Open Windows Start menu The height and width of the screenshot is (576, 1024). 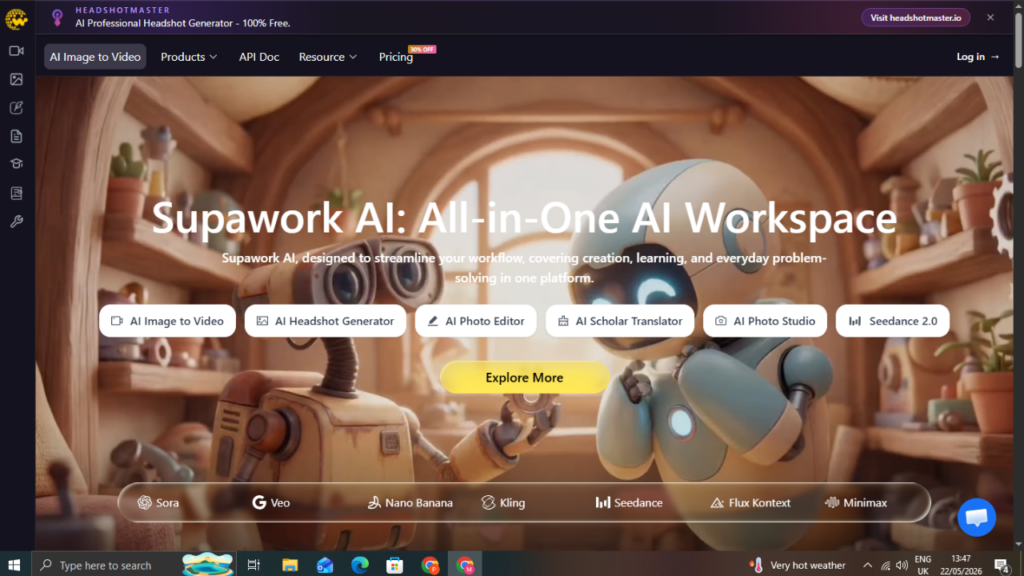[14, 565]
